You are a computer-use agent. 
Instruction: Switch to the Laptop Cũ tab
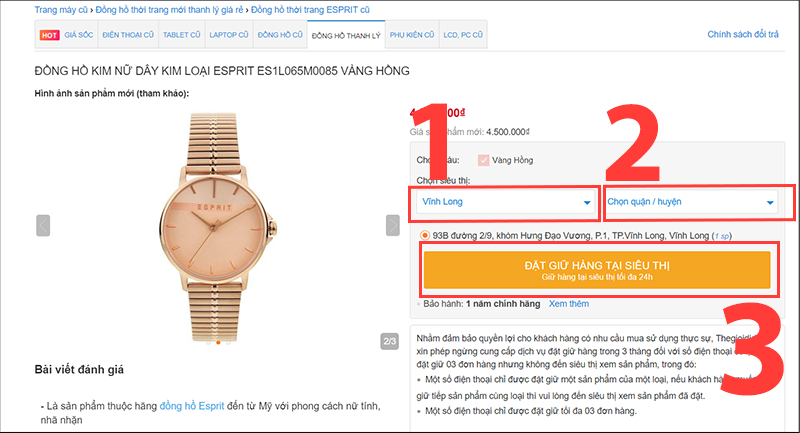point(229,35)
